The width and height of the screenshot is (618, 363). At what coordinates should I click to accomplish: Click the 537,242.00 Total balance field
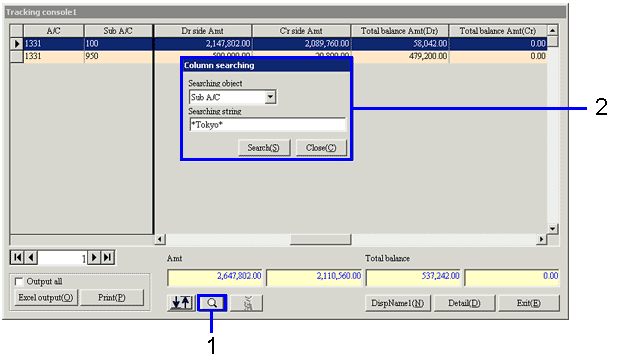pos(413,277)
